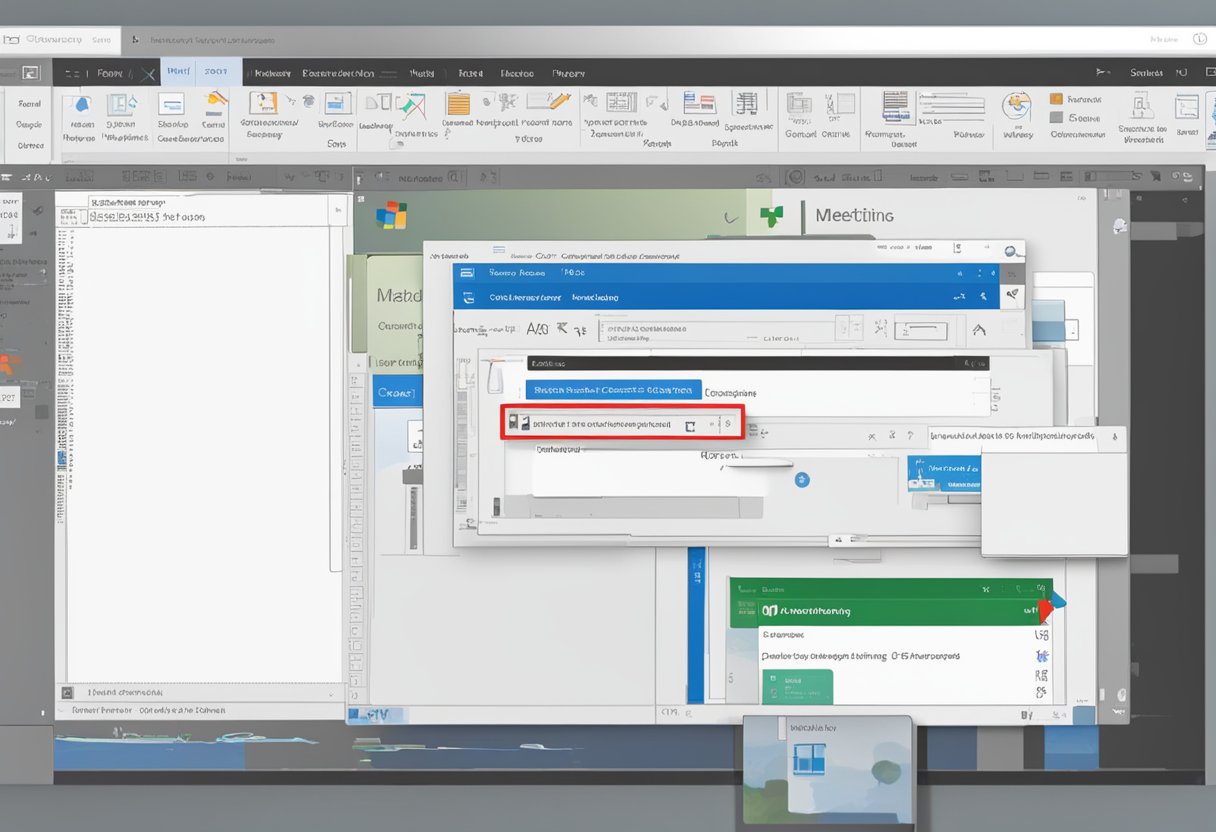Expand the chevron at the right of the formatting bar
This screenshot has width=1216, height=832.
(x=980, y=330)
